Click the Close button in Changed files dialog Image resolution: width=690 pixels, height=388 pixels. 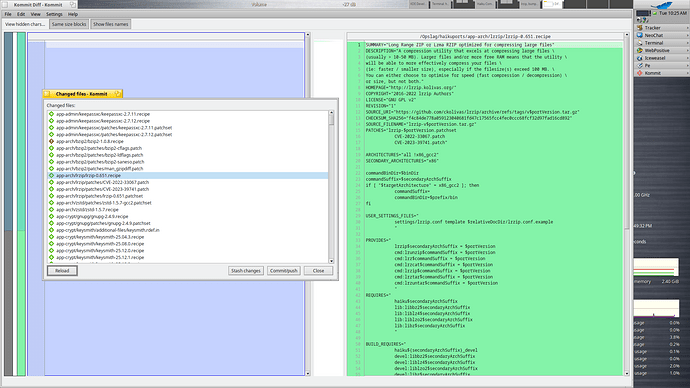pyautogui.click(x=318, y=271)
